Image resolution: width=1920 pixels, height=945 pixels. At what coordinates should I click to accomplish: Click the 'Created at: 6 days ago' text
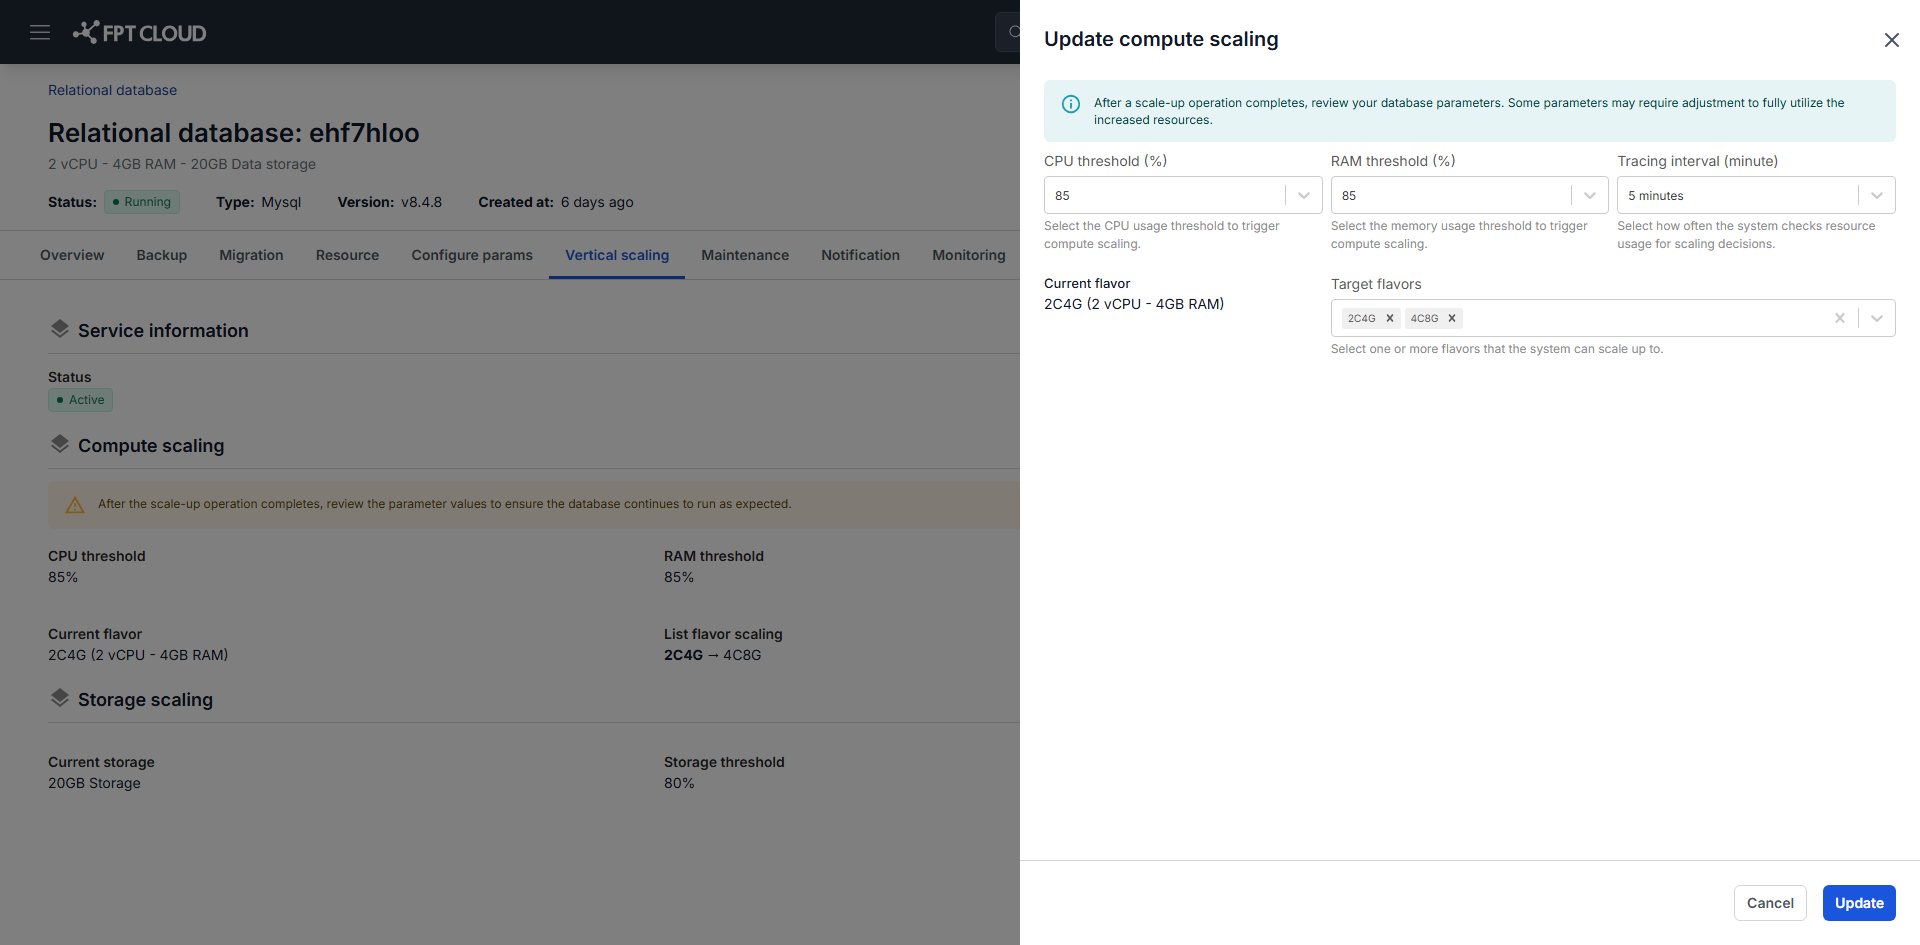[556, 202]
